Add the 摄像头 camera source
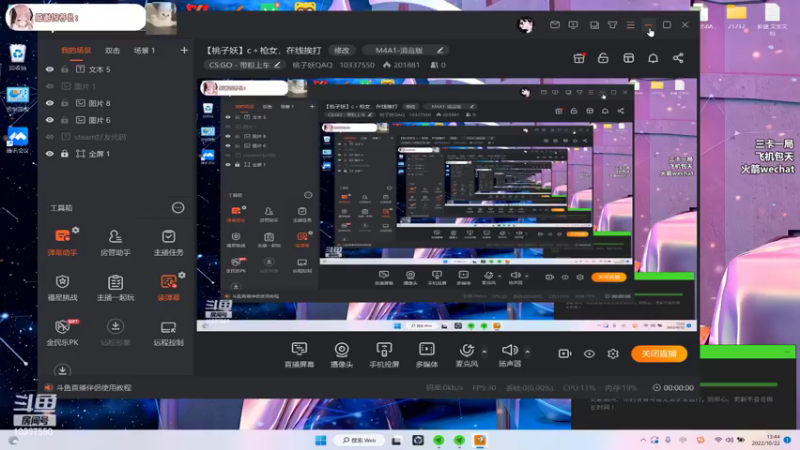Image resolution: width=800 pixels, height=450 pixels. (x=341, y=355)
